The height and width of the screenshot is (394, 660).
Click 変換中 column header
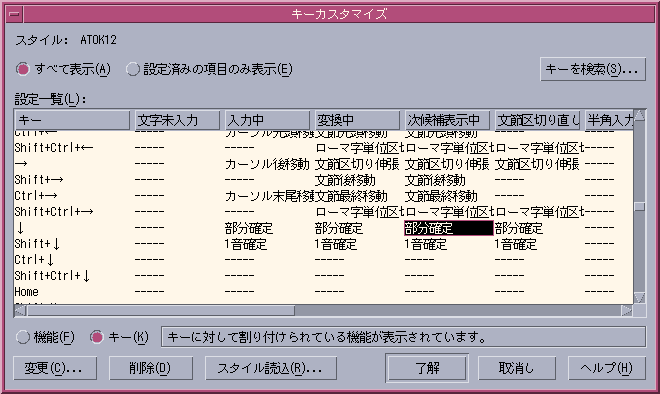[x=357, y=120]
